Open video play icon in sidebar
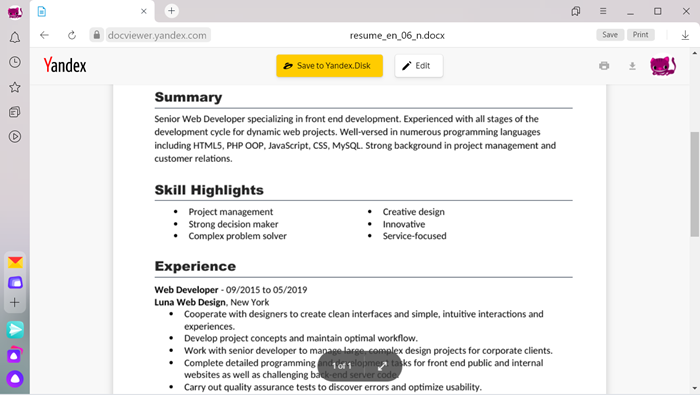700x395 pixels. pos(15,137)
